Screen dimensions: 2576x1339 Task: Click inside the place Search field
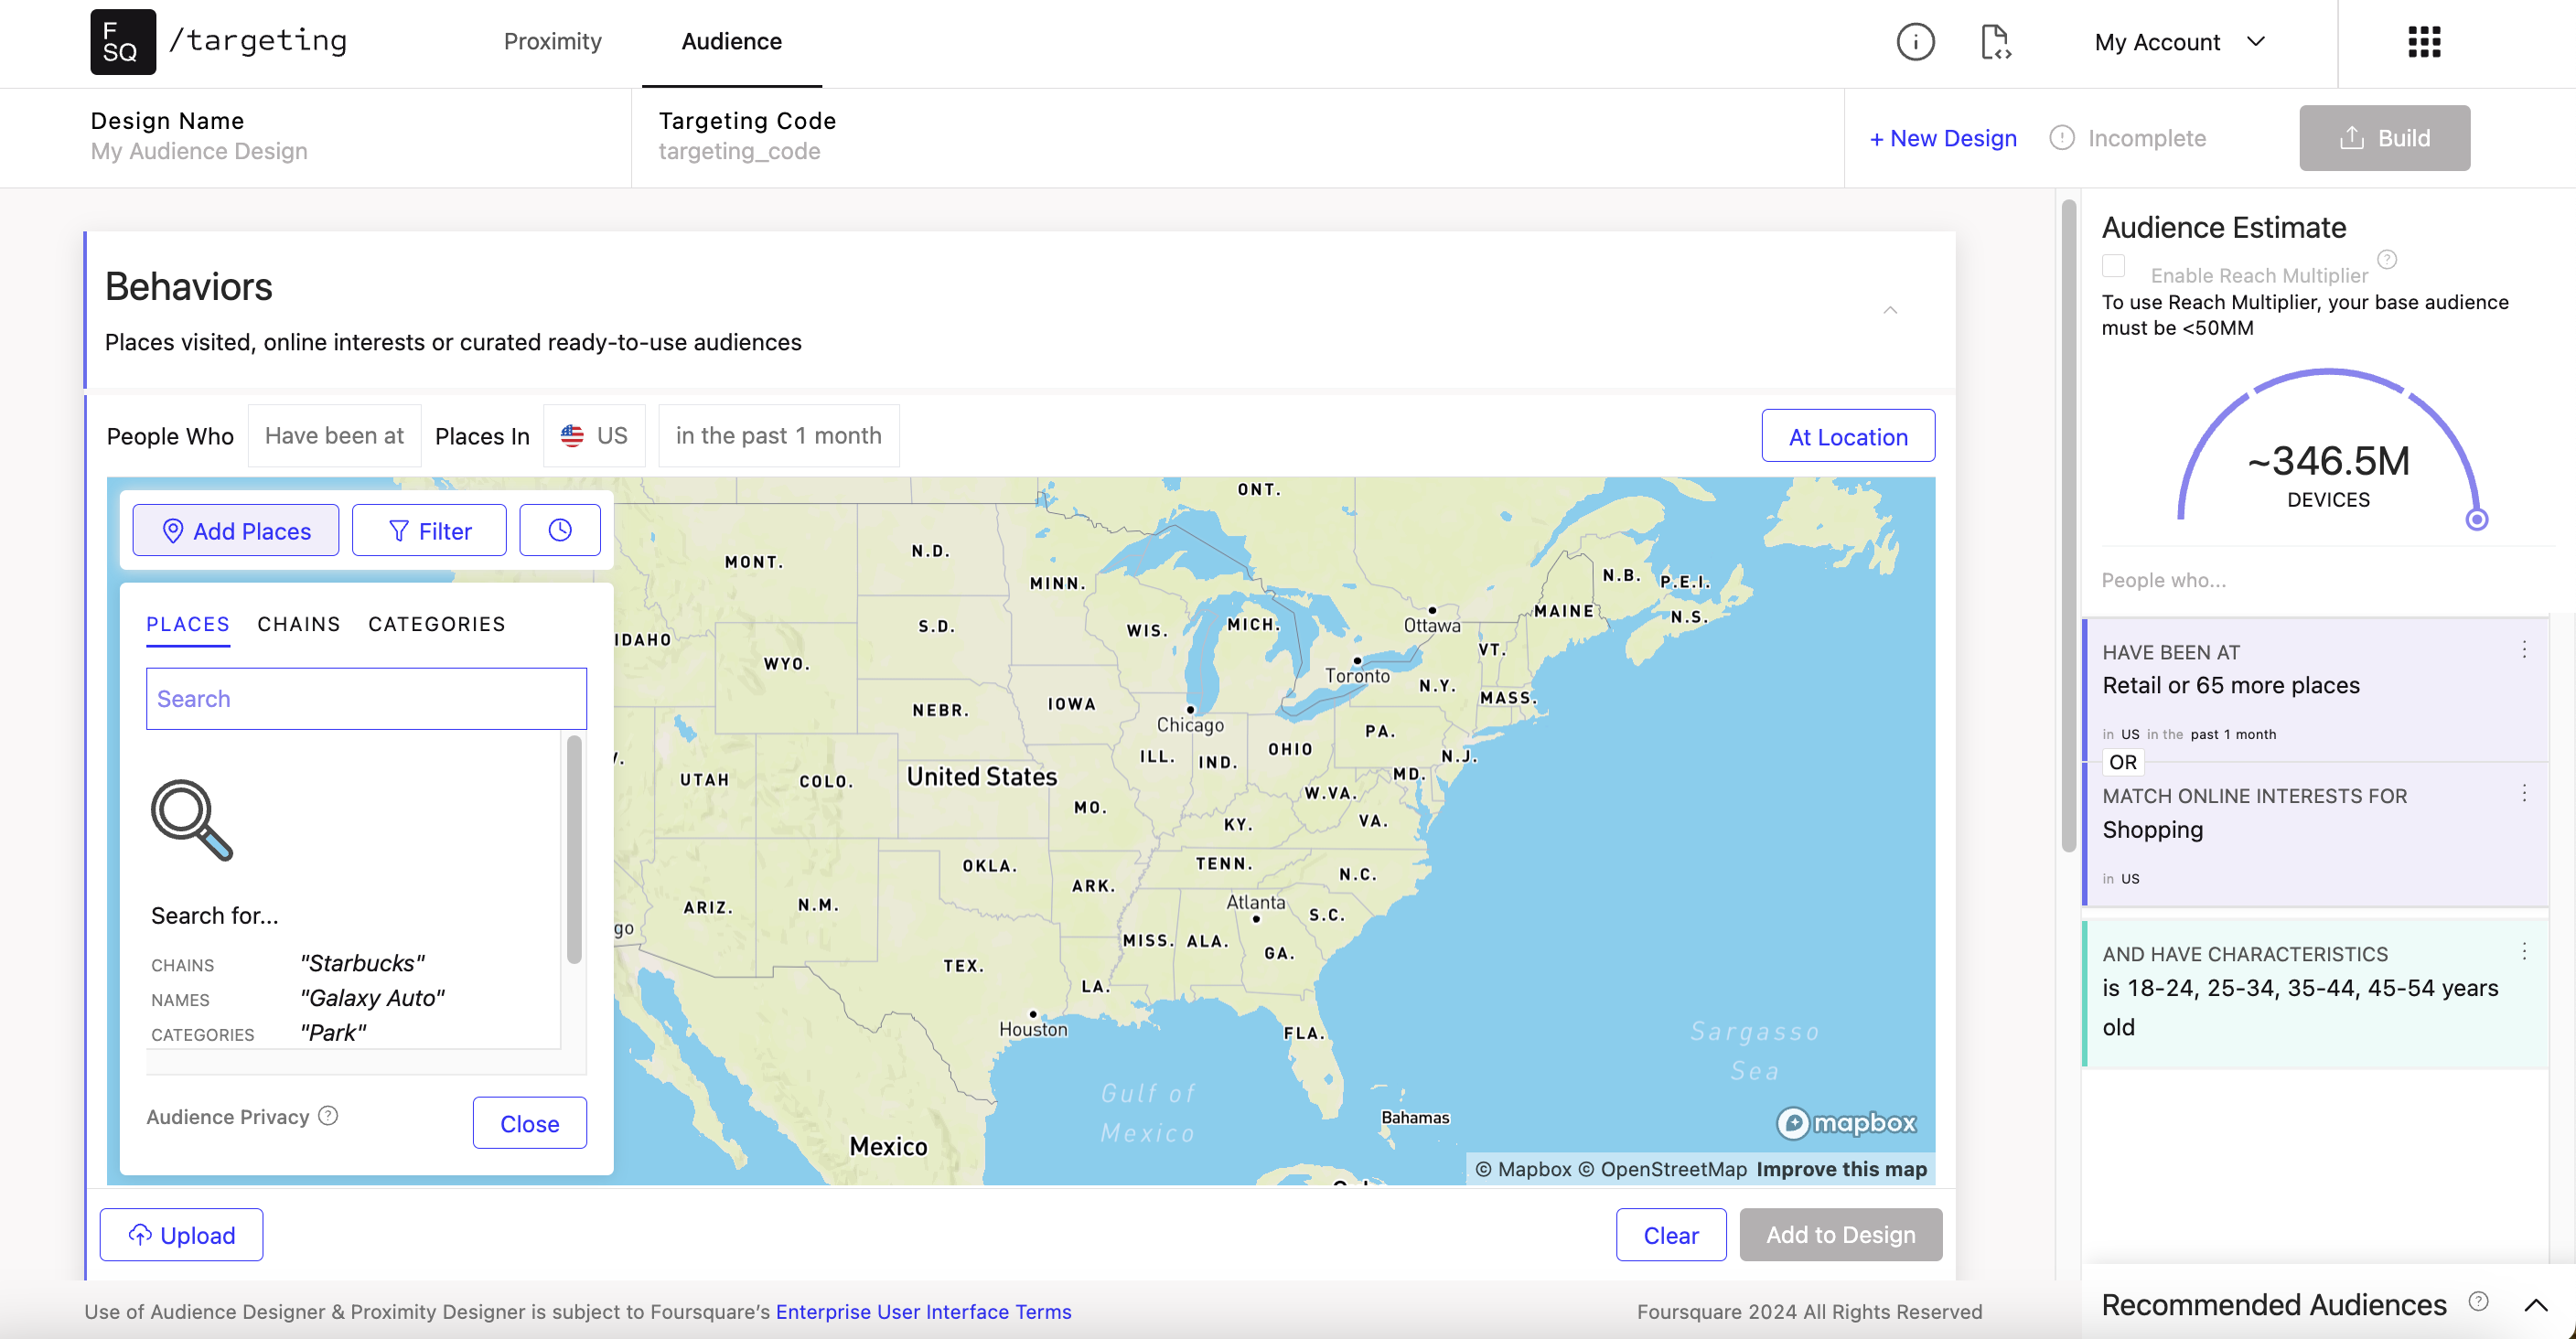click(x=365, y=698)
